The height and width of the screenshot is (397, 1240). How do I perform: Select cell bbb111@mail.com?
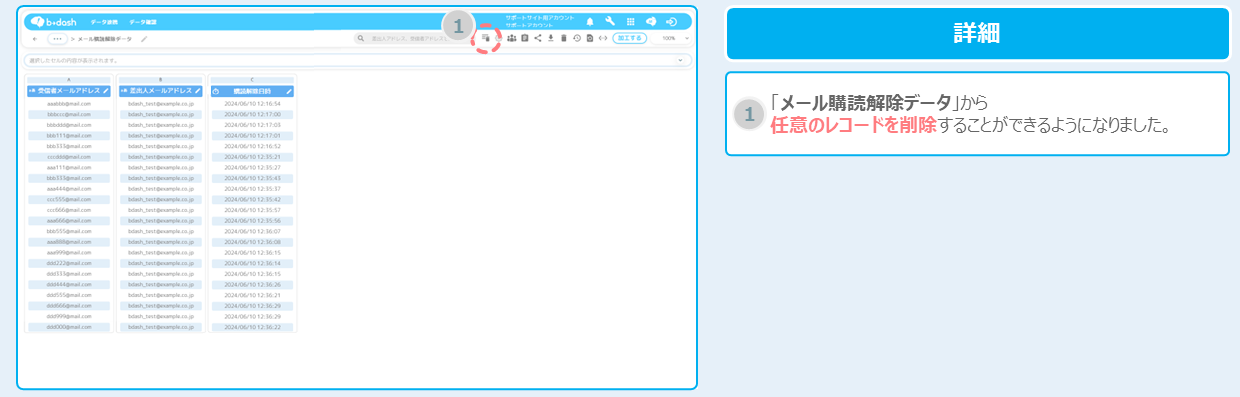tap(69, 135)
